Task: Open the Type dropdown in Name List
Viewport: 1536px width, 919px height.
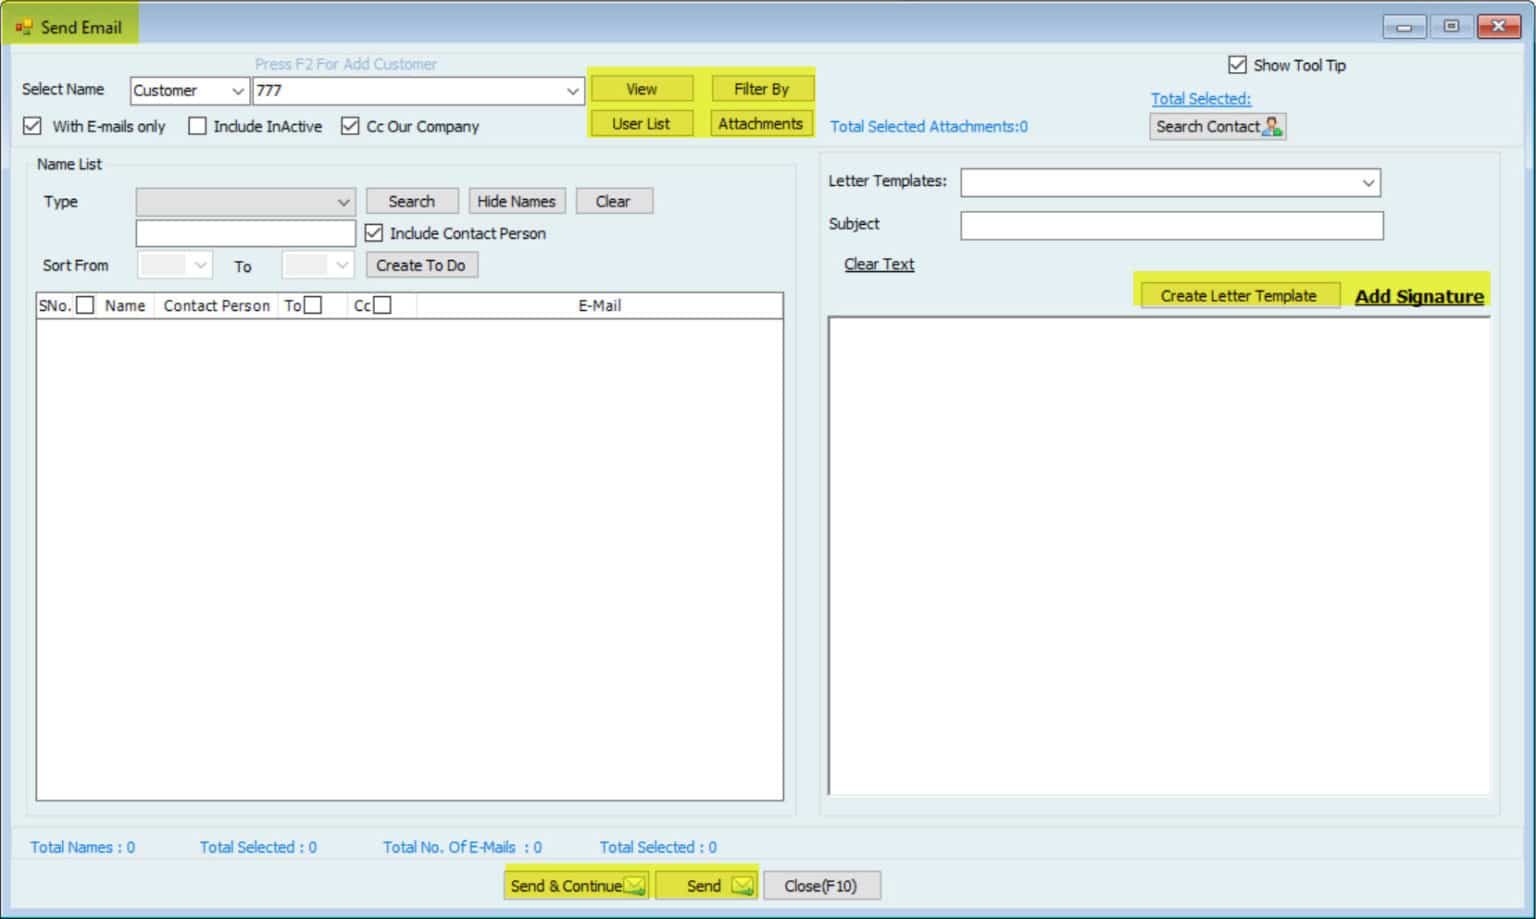Action: 343,202
